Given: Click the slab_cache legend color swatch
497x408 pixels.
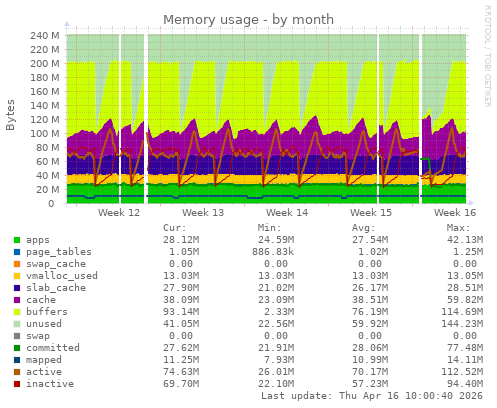Looking at the screenshot, I should 17,288.
